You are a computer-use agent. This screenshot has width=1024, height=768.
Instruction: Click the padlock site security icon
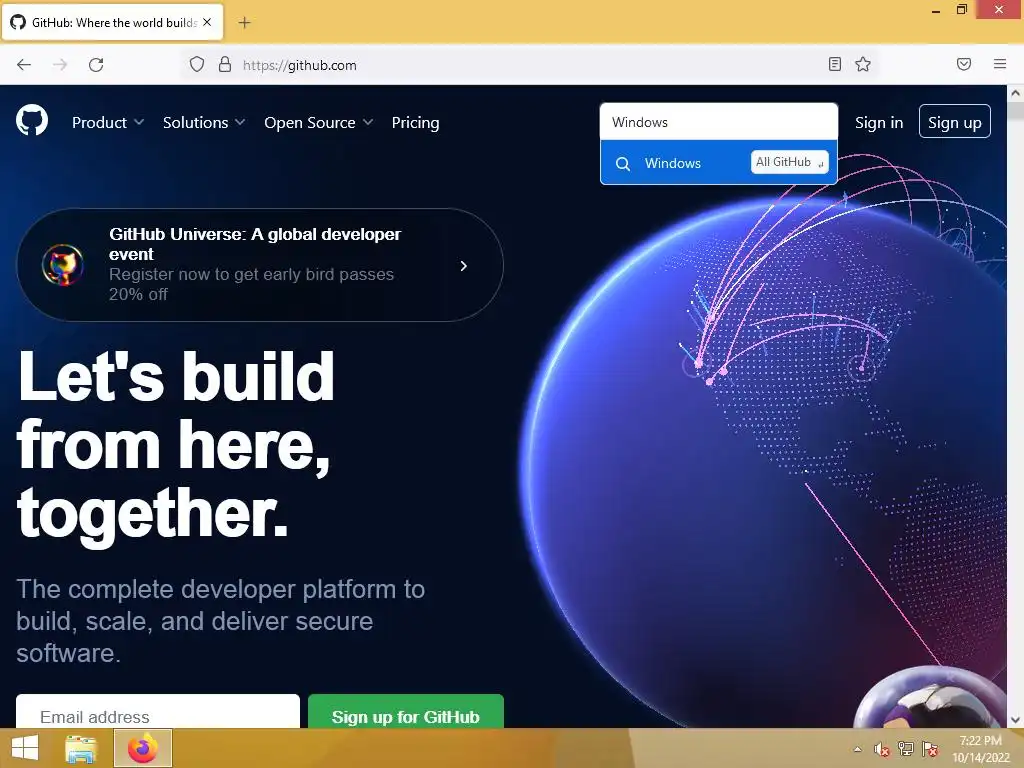click(x=225, y=65)
